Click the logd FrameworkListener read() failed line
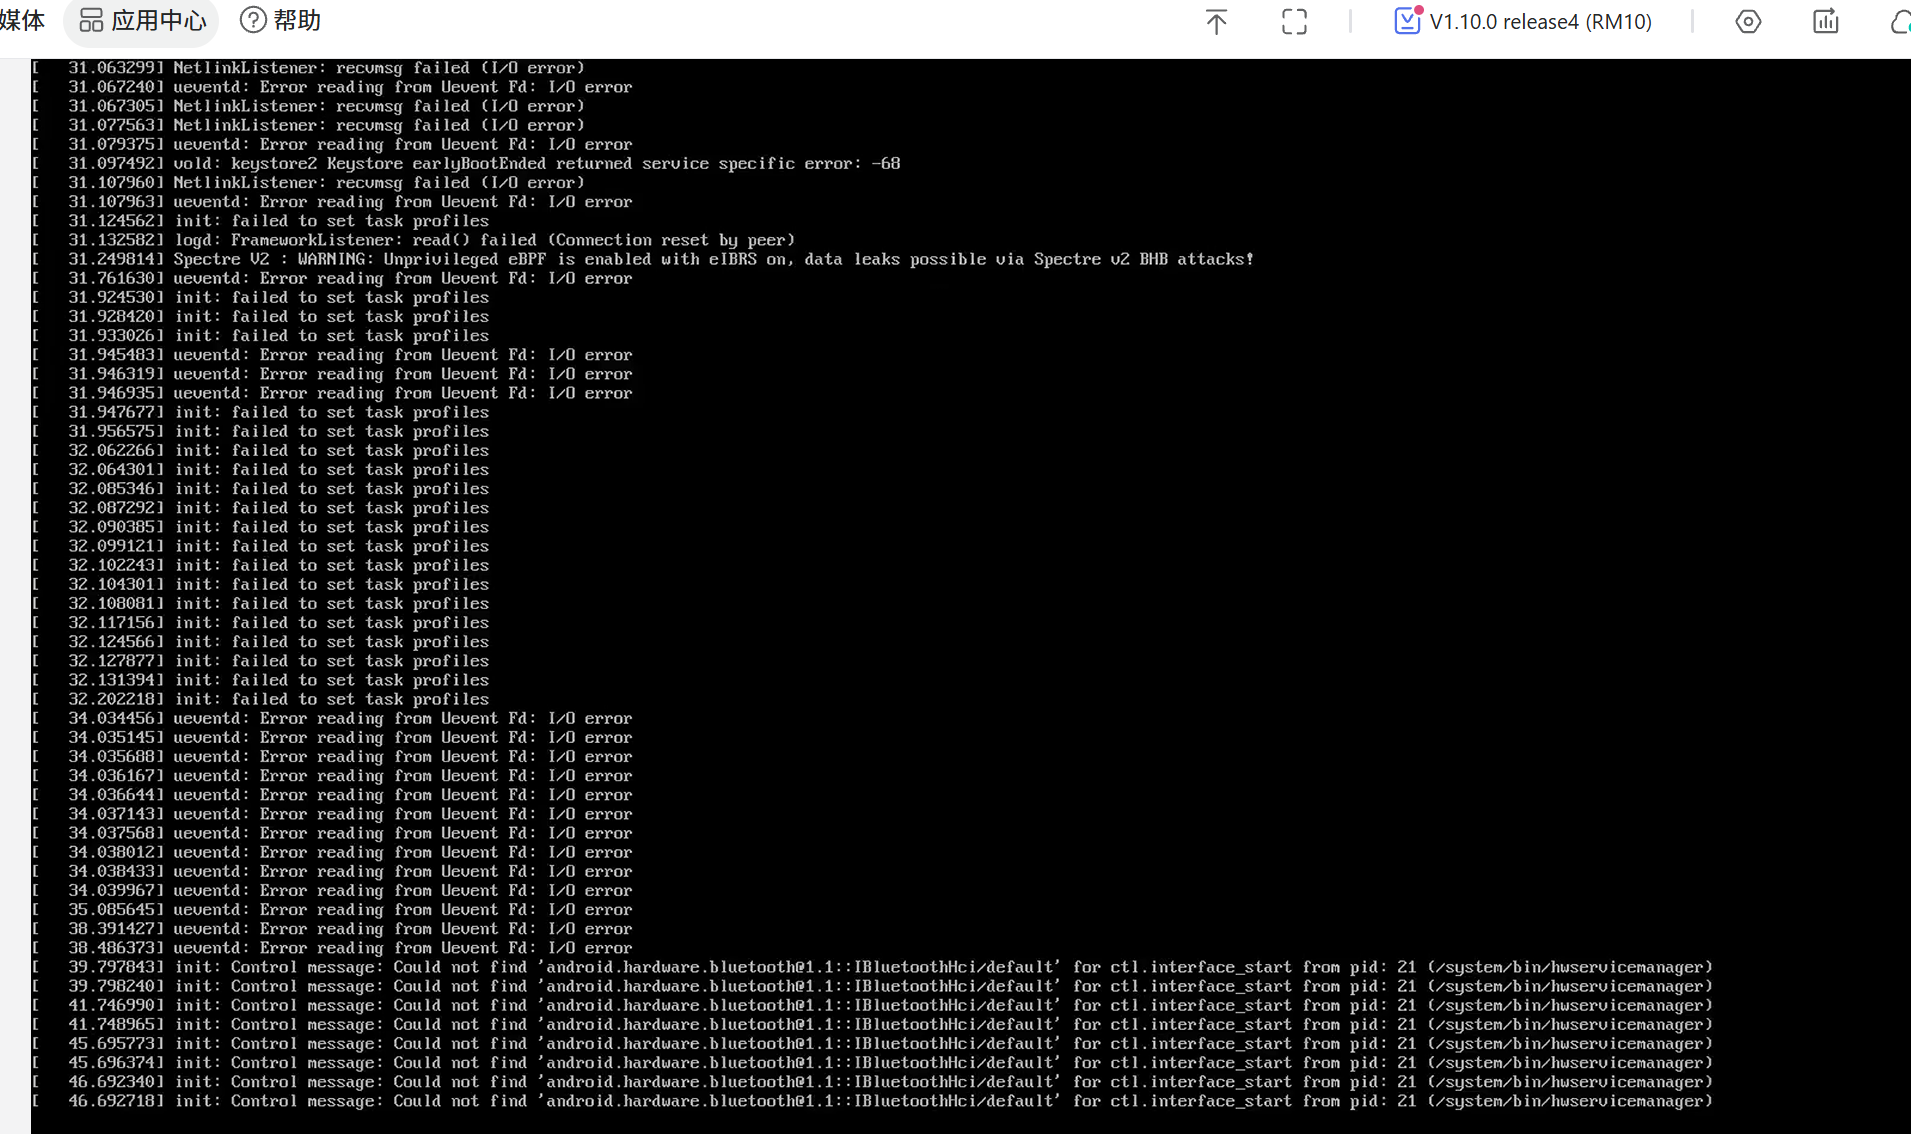Screen dimensions: 1911x1134 coord(414,240)
